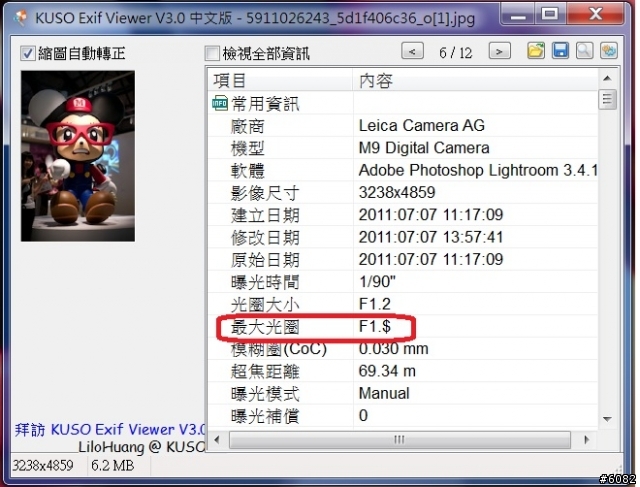Viewport: 640px width, 487px height.
Task: Click the horizontal scrollbar thumb
Action: point(400,440)
